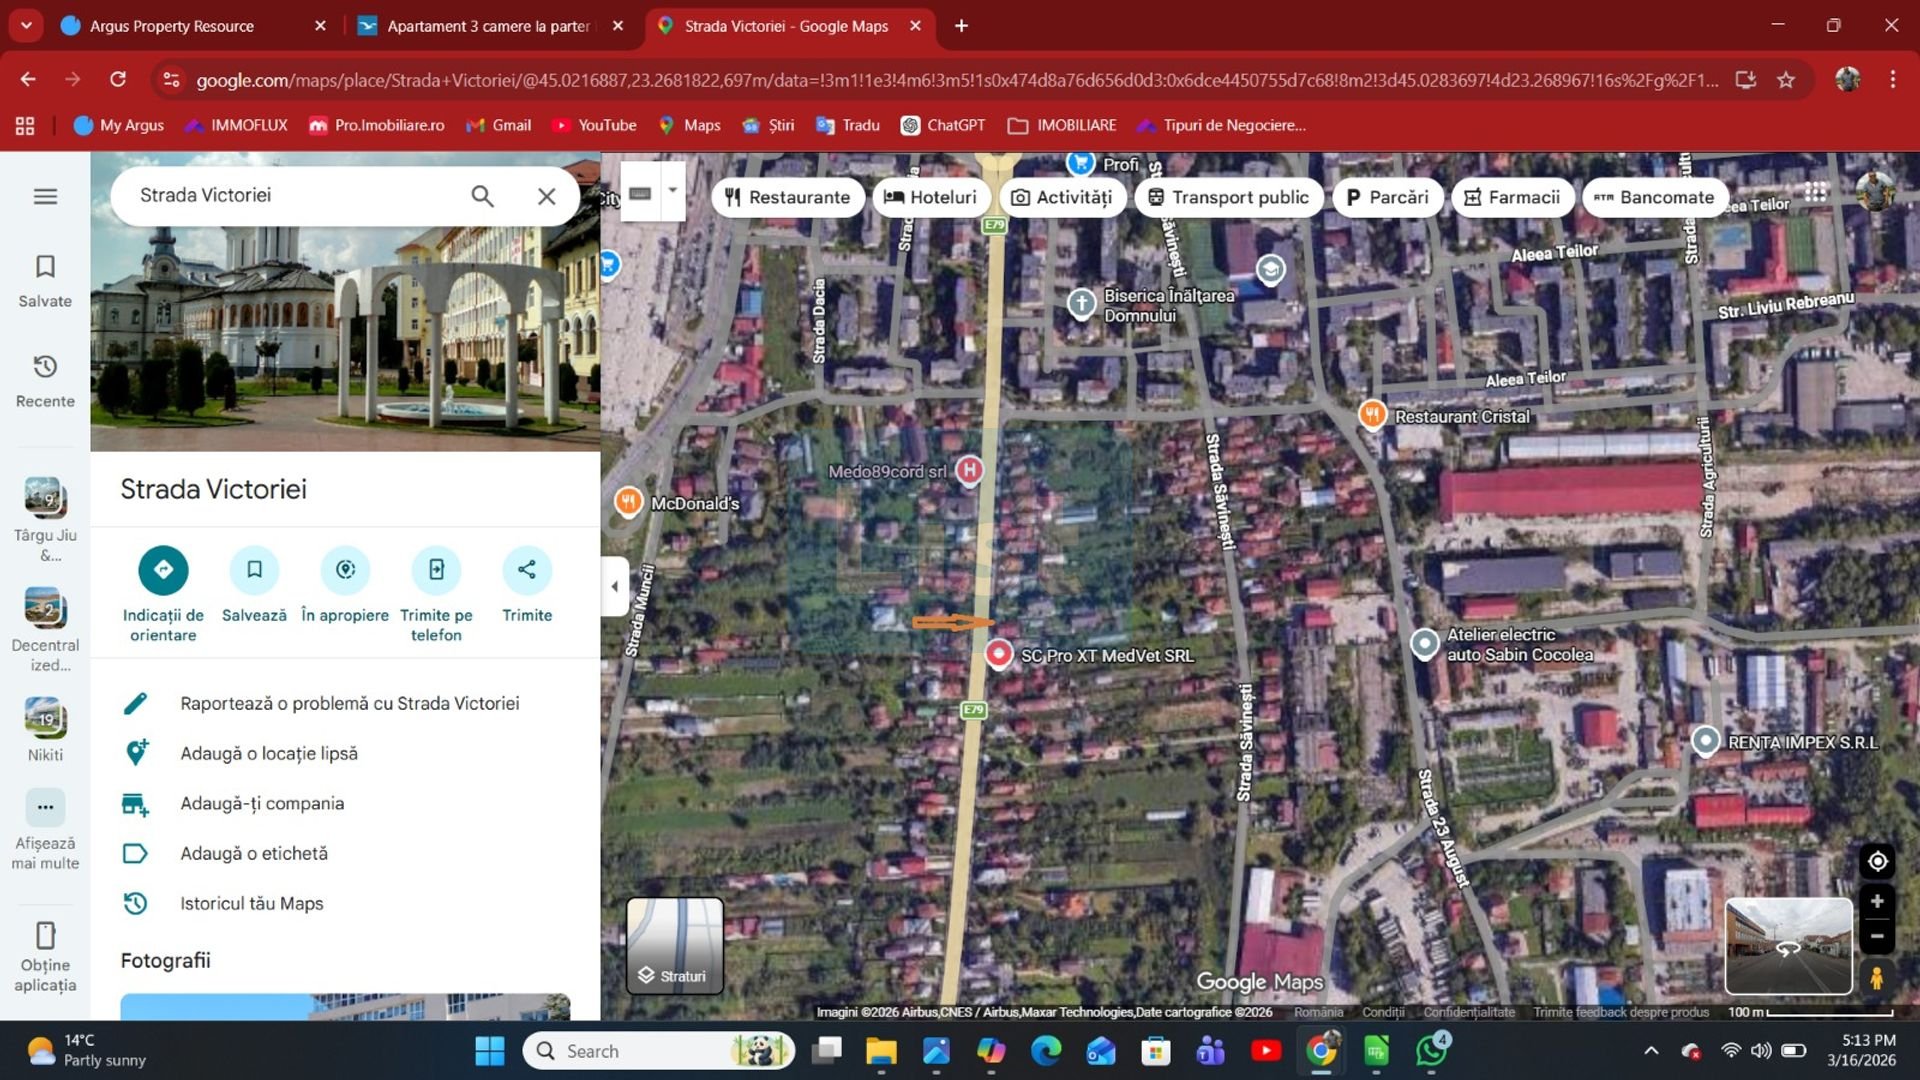Screen dimensions: 1920x1080
Task: Toggle the Straturi layers map view
Action: (x=674, y=945)
